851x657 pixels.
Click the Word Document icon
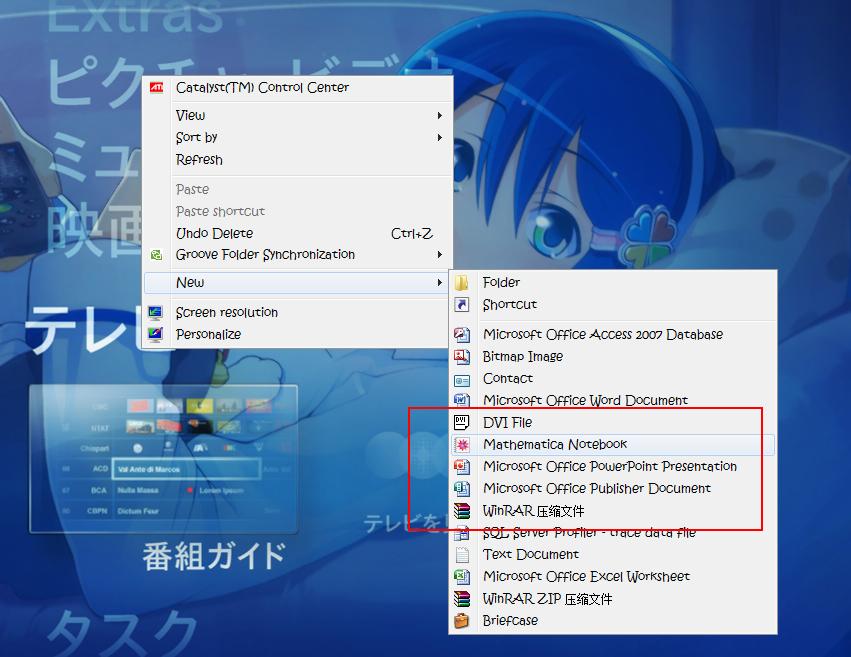[461, 400]
